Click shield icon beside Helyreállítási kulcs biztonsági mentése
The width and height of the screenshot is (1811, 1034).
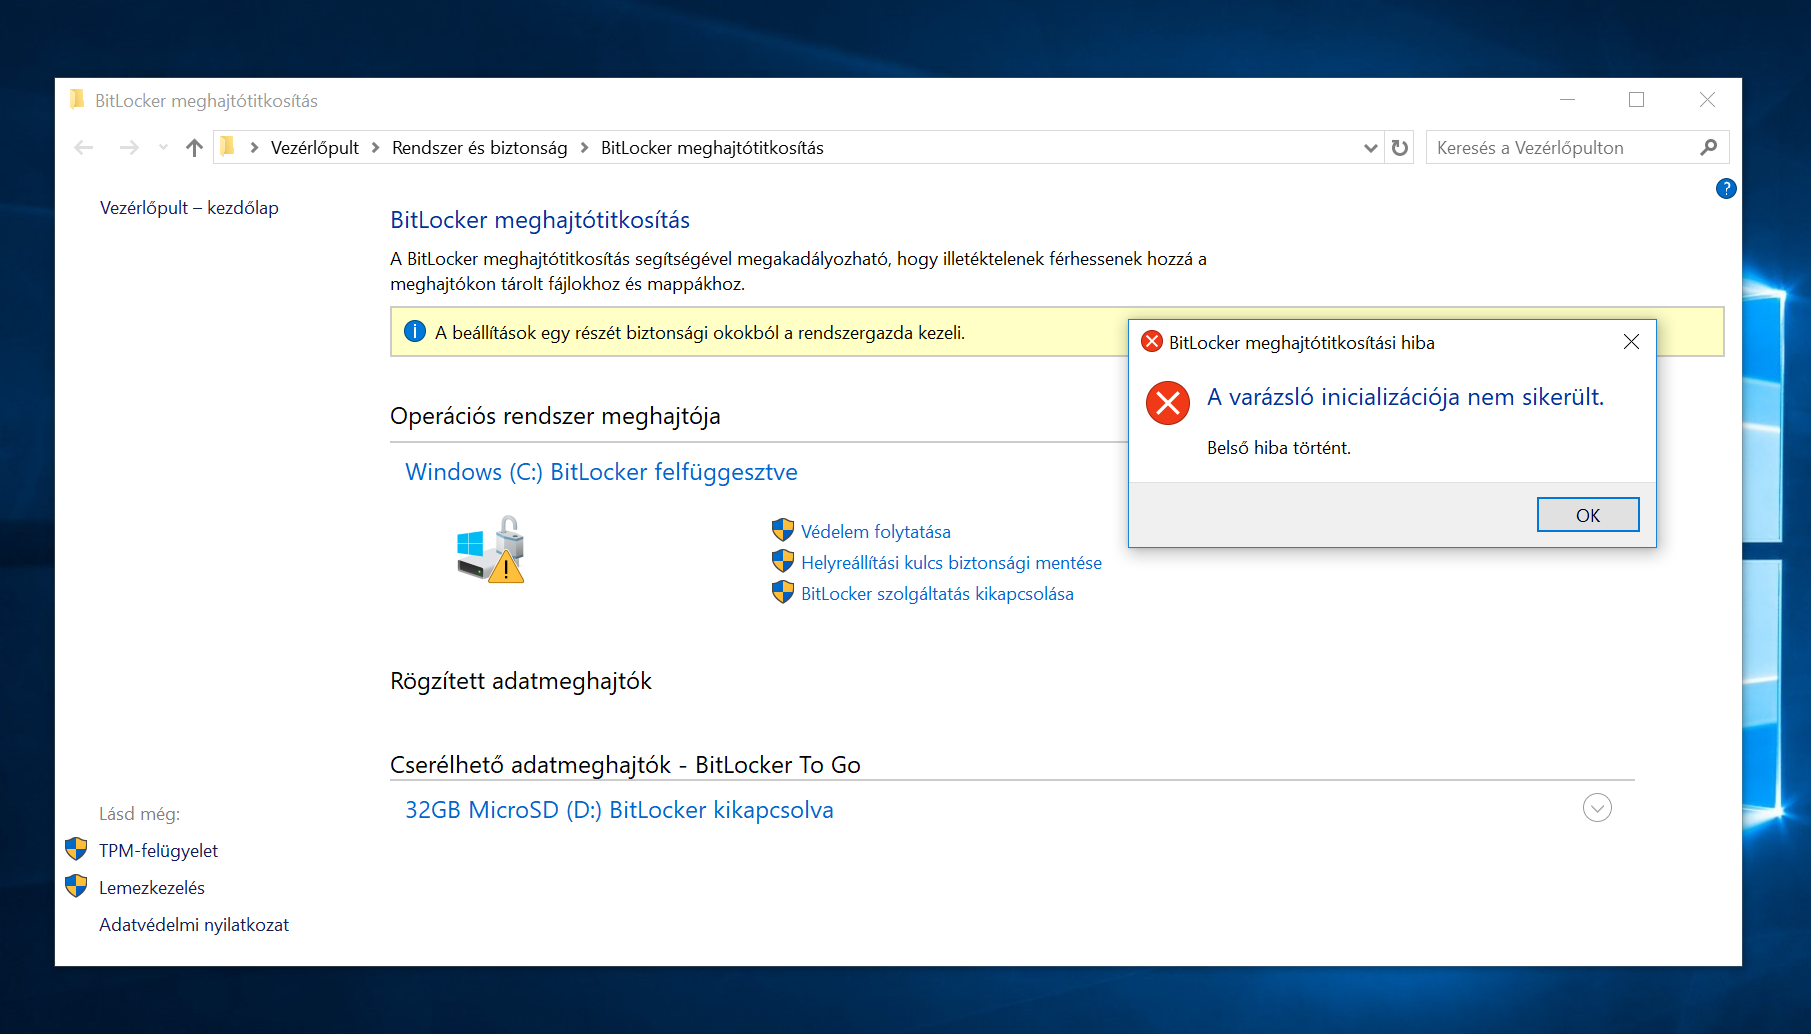(783, 561)
